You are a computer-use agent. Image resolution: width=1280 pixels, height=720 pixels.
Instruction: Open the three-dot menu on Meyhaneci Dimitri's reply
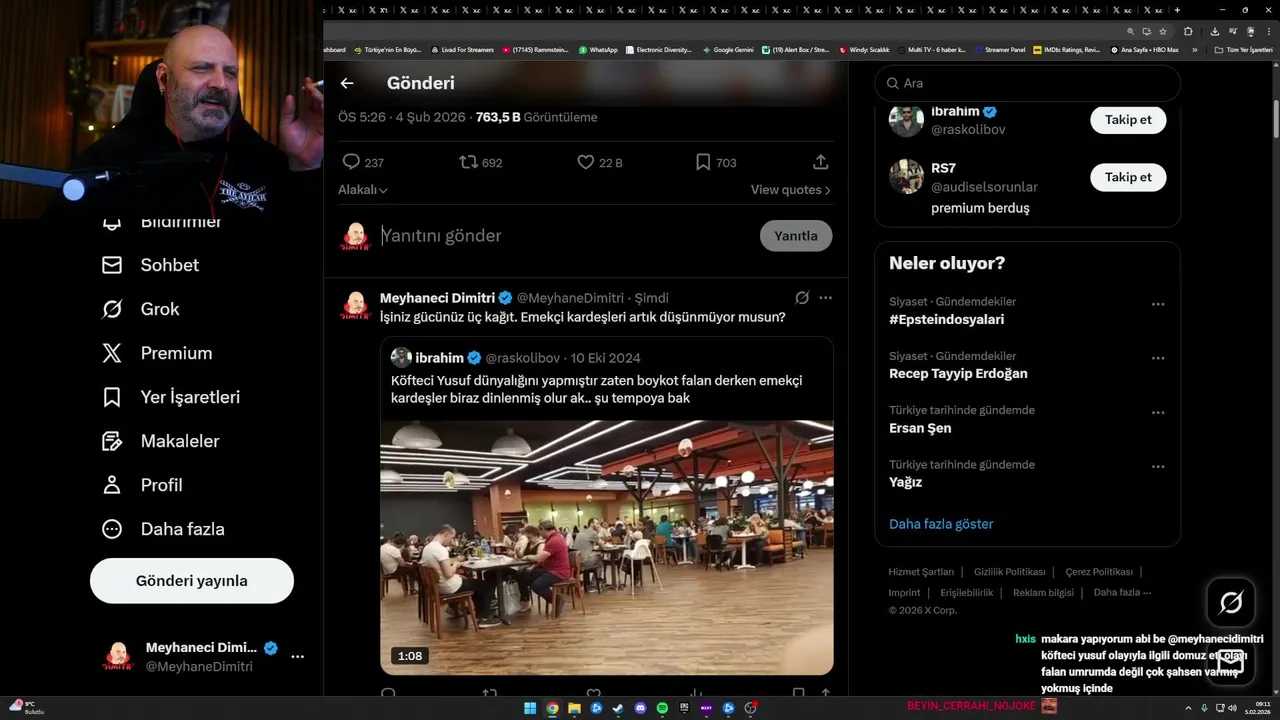[825, 298]
